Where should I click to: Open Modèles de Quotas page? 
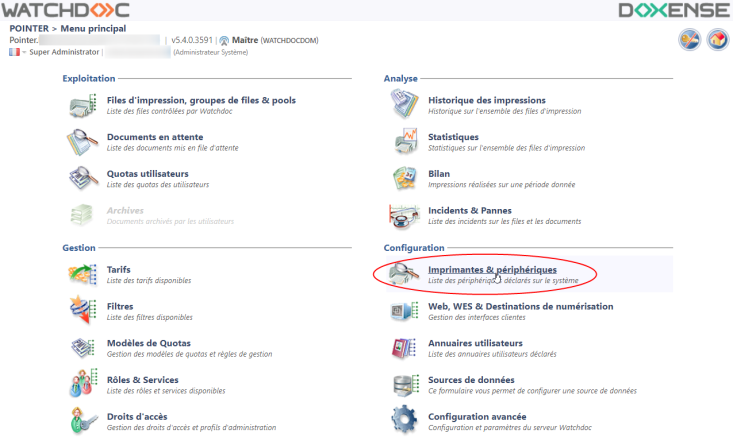point(148,343)
